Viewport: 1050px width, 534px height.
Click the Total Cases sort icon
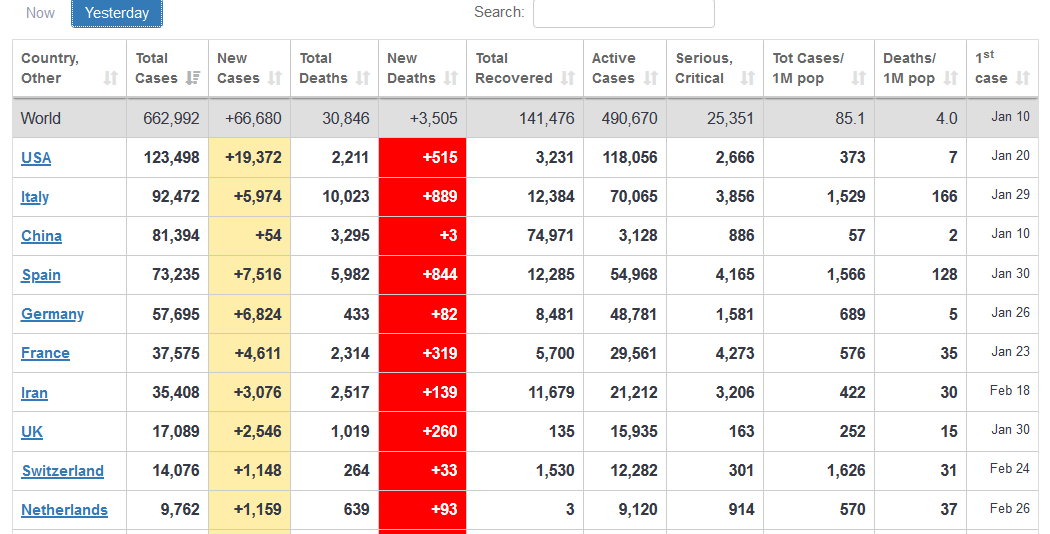tap(193, 78)
